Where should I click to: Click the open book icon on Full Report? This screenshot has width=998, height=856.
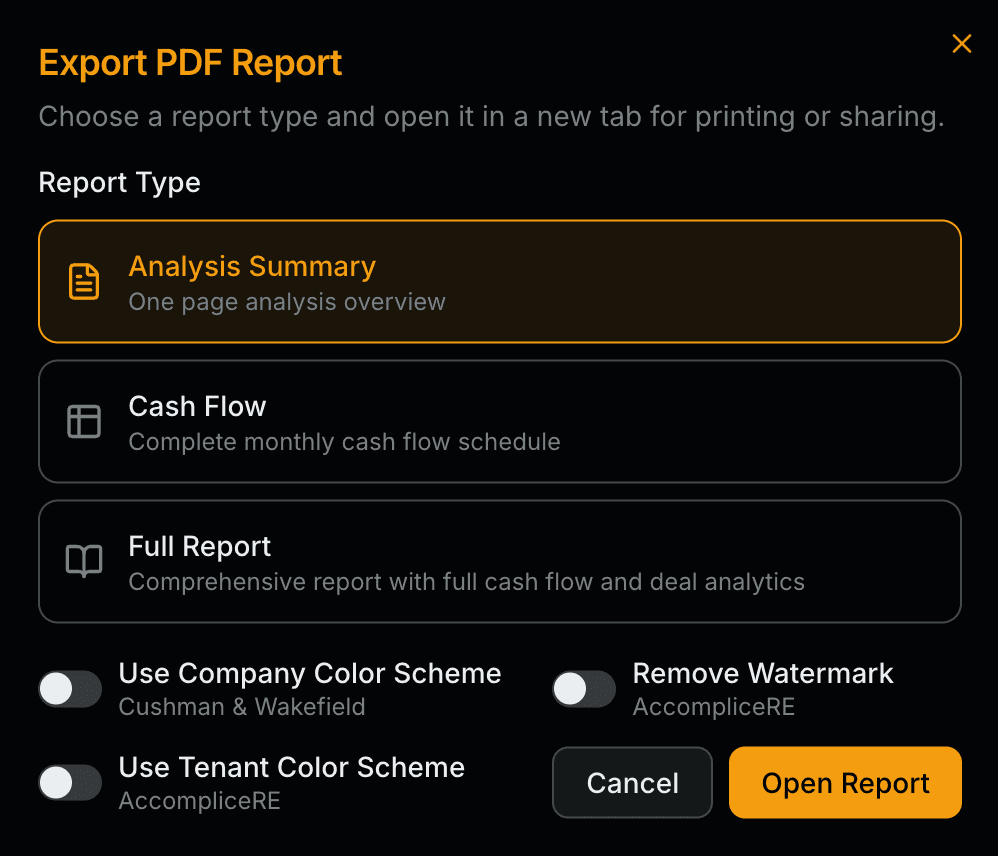coord(84,561)
